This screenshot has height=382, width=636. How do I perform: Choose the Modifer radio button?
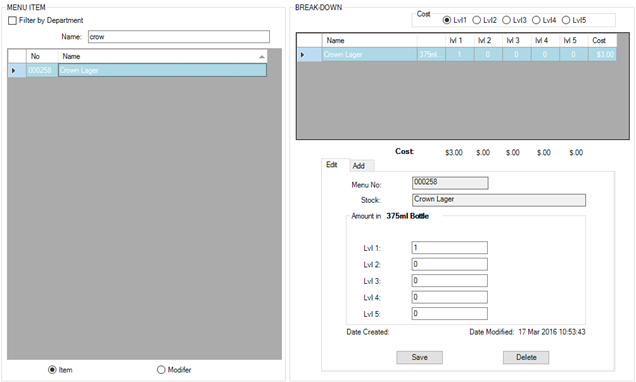[161, 369]
